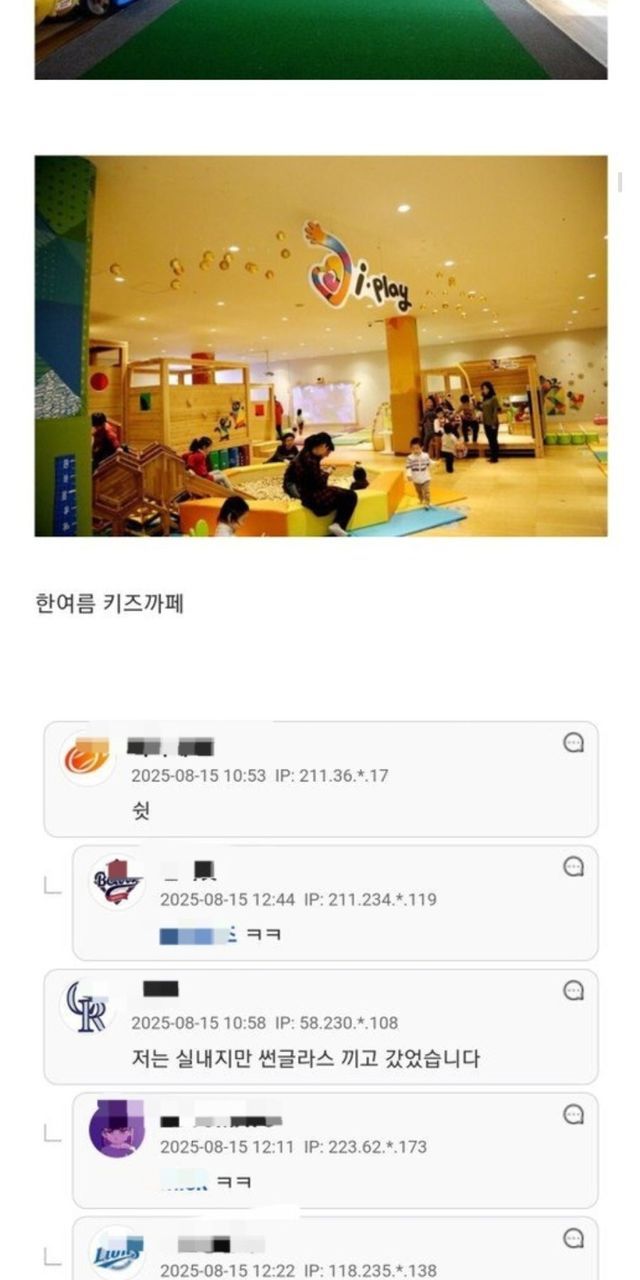Click the comment text 저는 실내지만 썬글라스 끼고 갔었습니다
This screenshot has width=640, height=1280.
pos(306,1058)
